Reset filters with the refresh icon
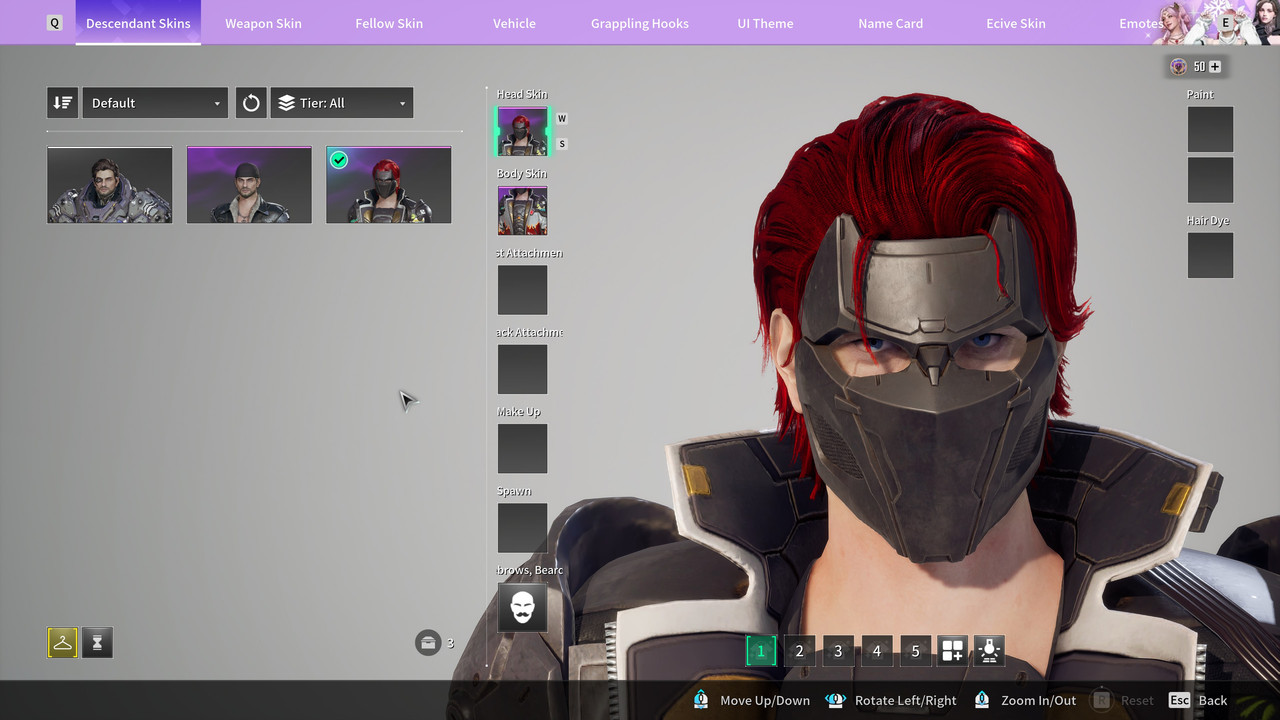The image size is (1280, 720). (251, 103)
